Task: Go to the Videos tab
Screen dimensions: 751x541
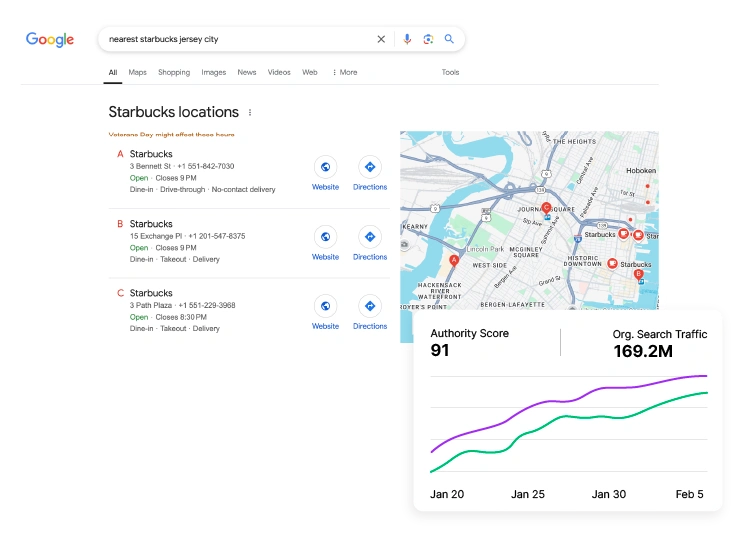Action: (279, 72)
